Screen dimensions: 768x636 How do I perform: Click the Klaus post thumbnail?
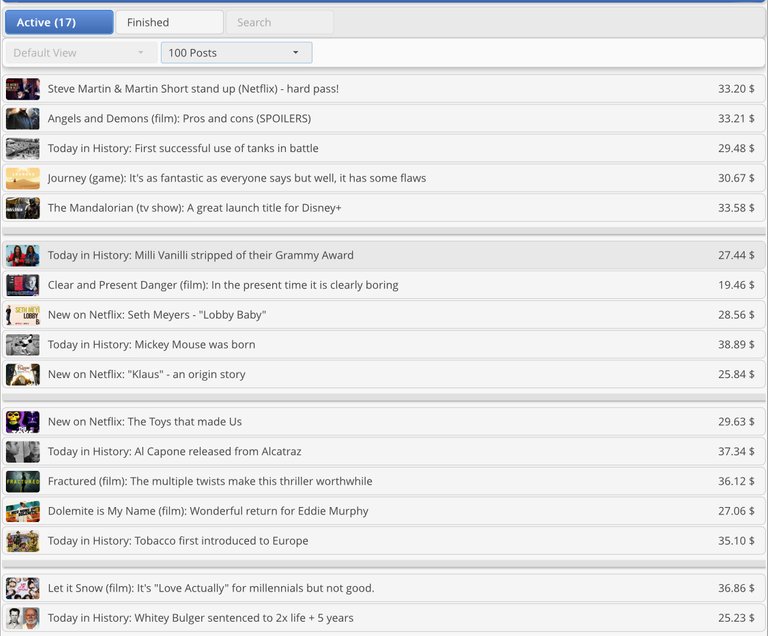[x=23, y=374]
